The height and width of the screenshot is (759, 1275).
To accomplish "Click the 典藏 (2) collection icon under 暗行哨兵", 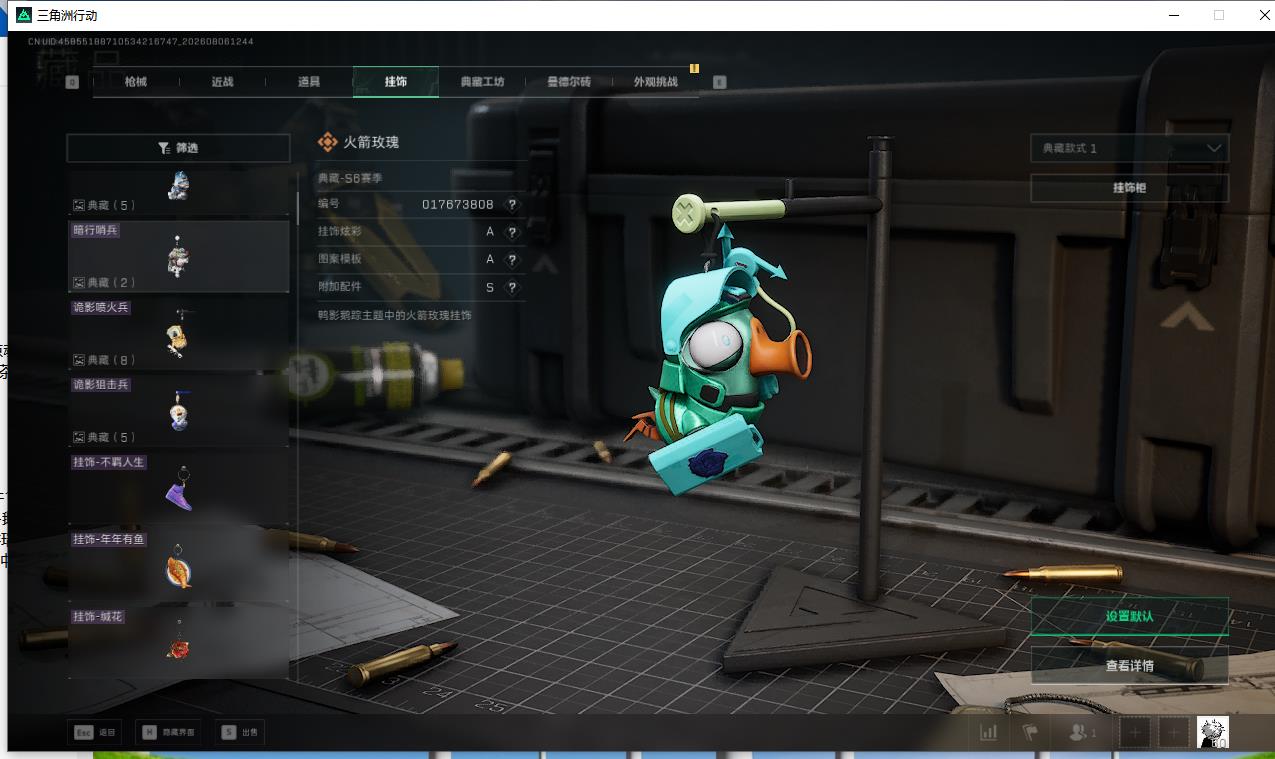I will point(79,283).
